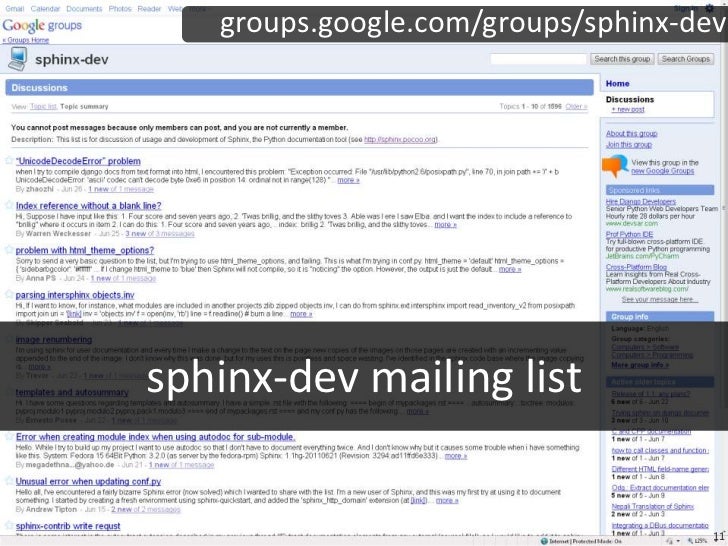Image resolution: width=728 pixels, height=546 pixels.
Task: Expand more of UnicodeDecodeError message preview
Action: click(x=348, y=180)
